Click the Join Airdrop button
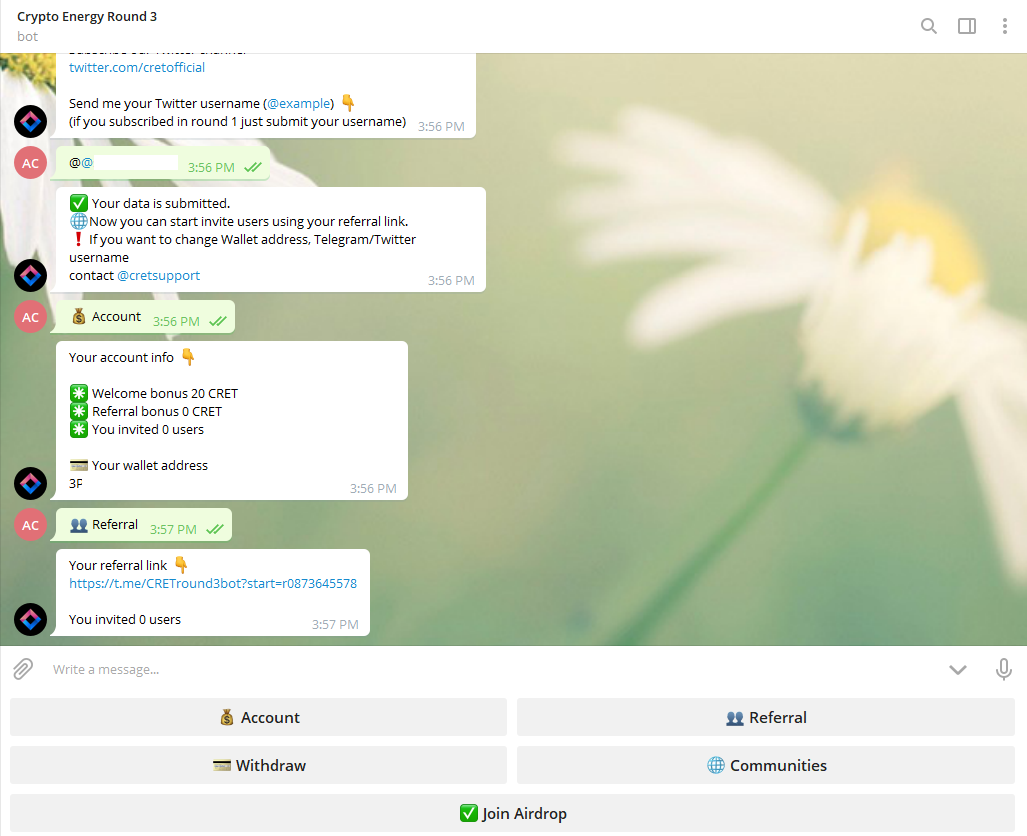Image resolution: width=1027 pixels, height=836 pixels. pyautogui.click(x=512, y=813)
